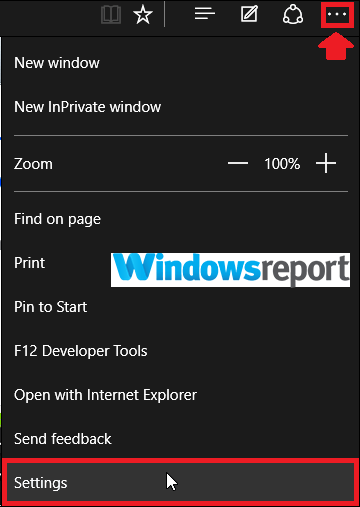Choose Pin to Start
The width and height of the screenshot is (360, 507).
(50, 307)
